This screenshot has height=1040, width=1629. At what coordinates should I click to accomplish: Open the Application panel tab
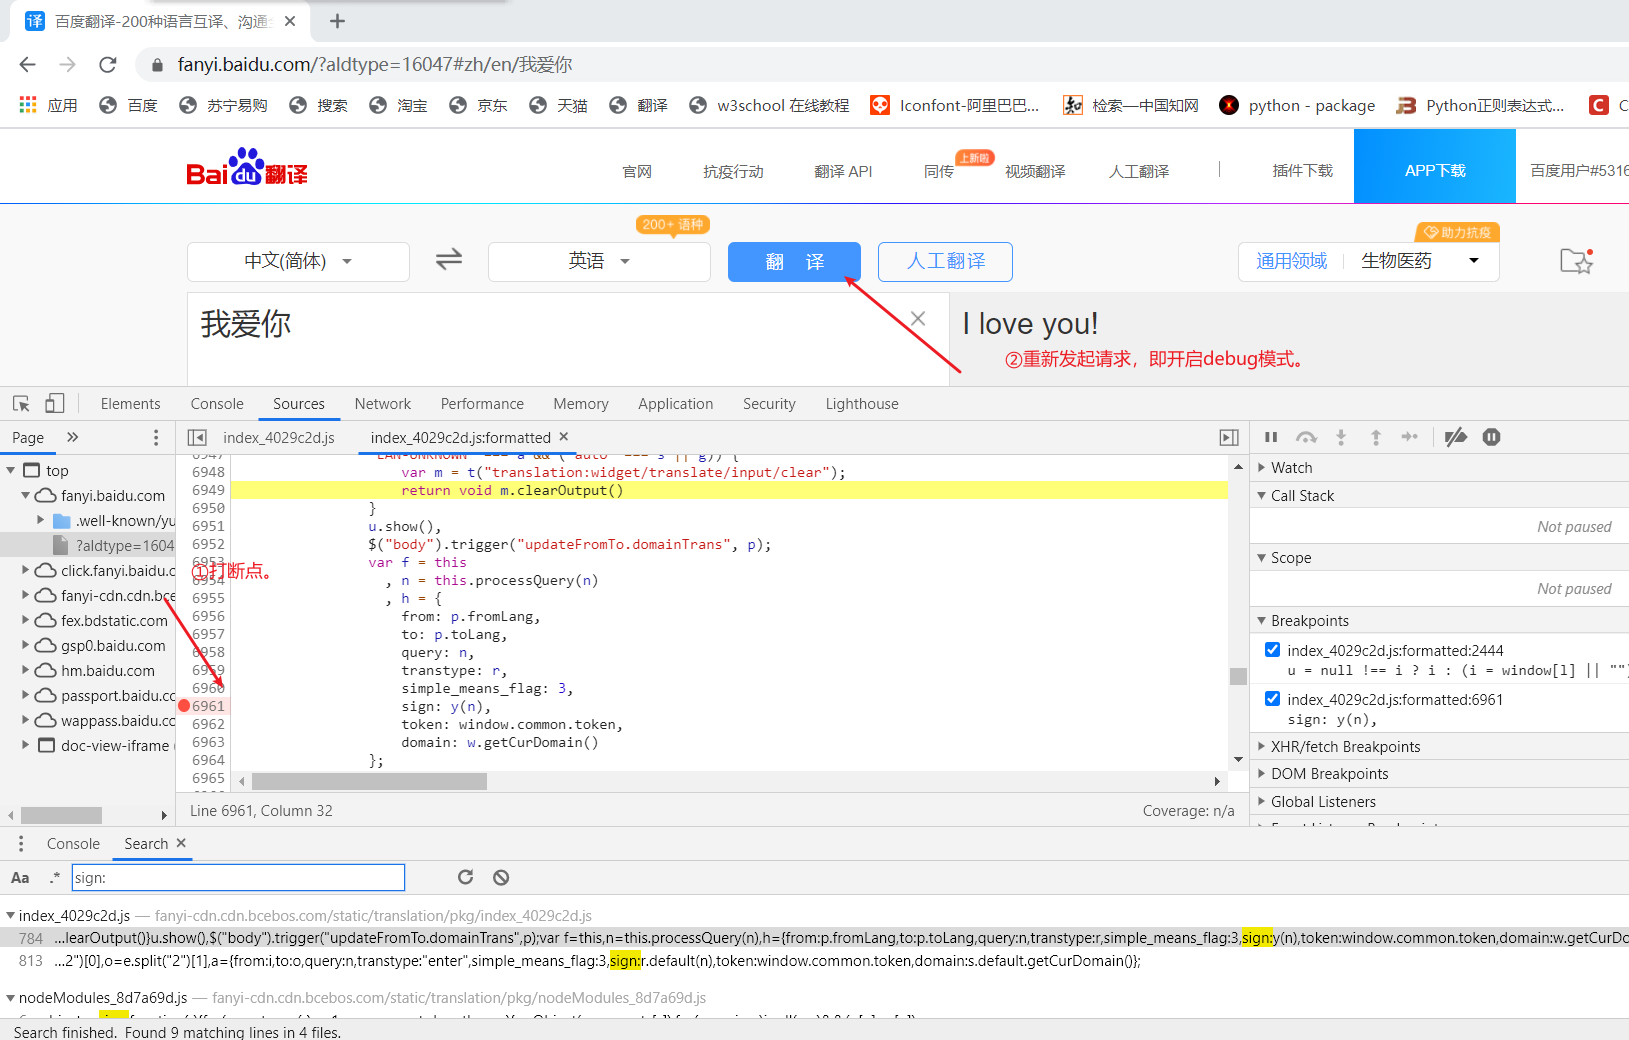pyautogui.click(x=676, y=404)
